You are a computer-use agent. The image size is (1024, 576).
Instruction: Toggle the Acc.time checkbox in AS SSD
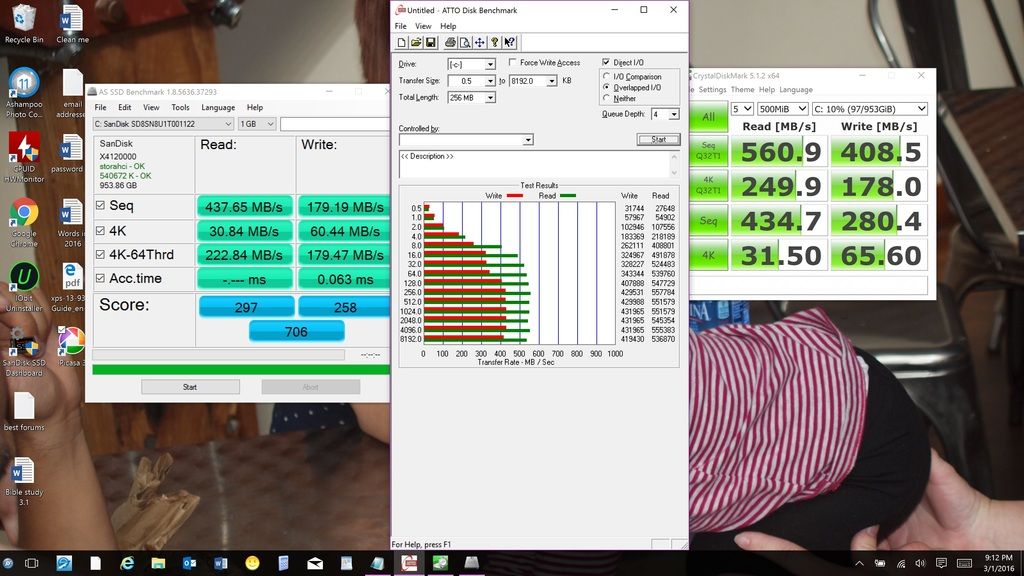[100, 278]
